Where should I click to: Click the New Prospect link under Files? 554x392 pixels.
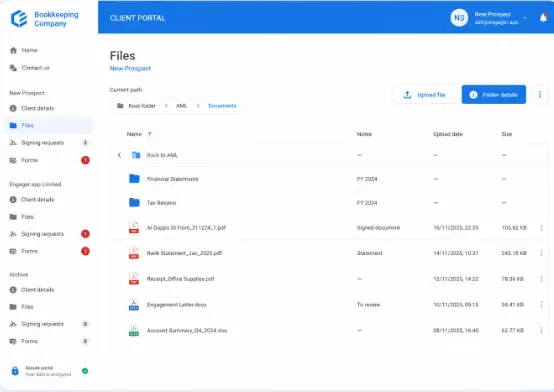pos(130,69)
